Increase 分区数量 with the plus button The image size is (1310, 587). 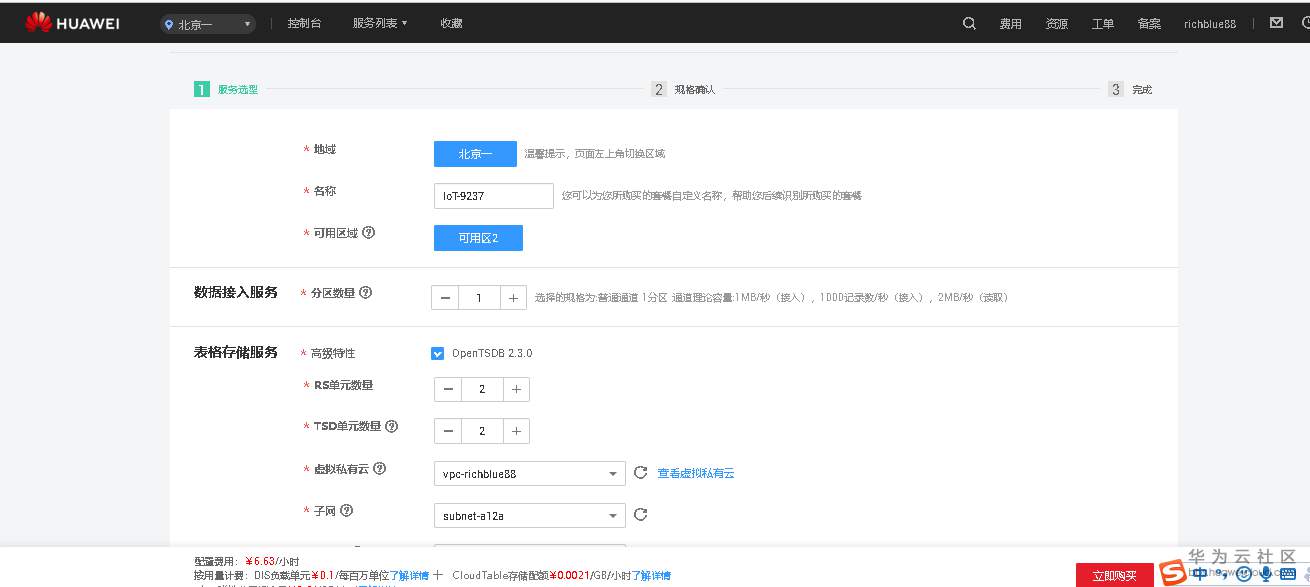click(513, 297)
